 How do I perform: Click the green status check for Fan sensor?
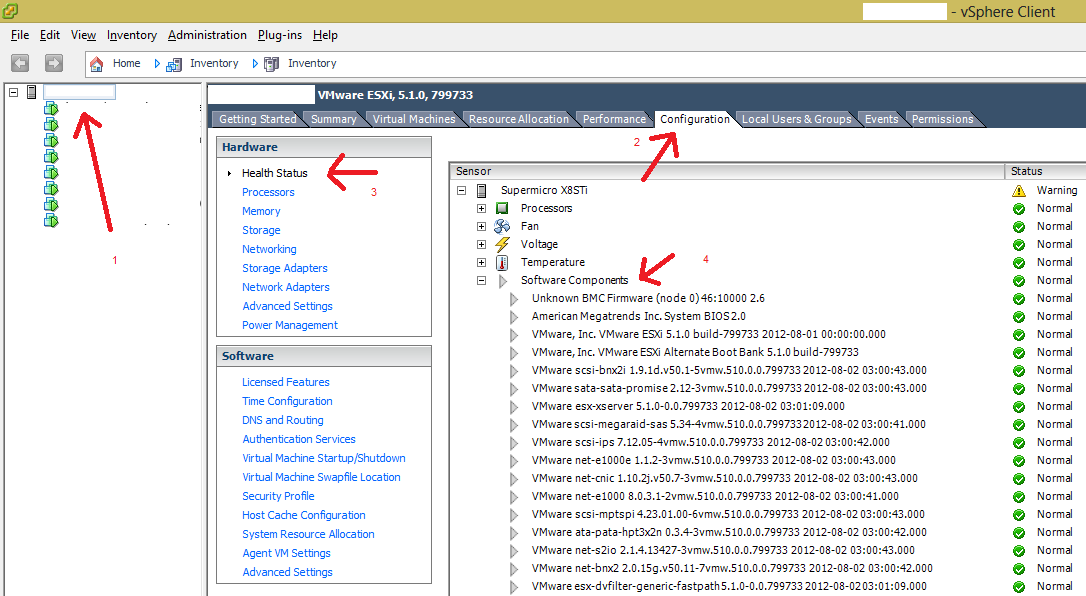click(x=1019, y=226)
